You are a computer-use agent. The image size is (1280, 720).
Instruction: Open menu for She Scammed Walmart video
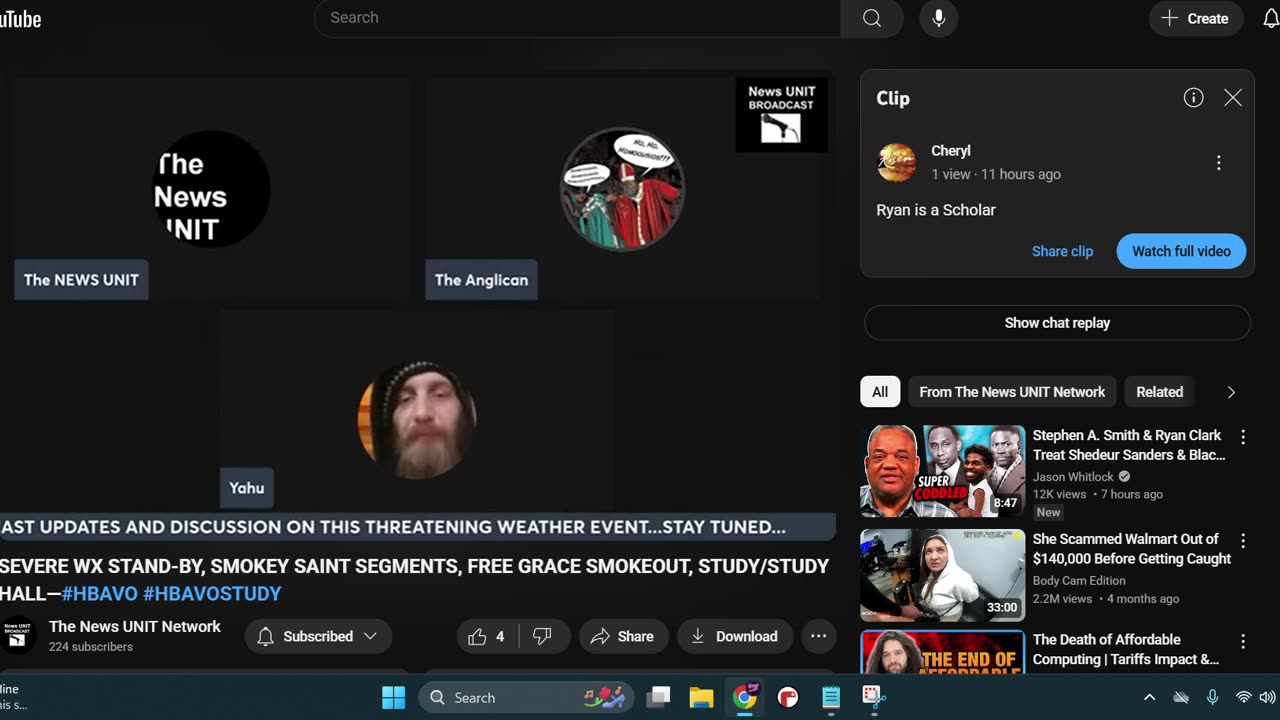click(x=1243, y=541)
